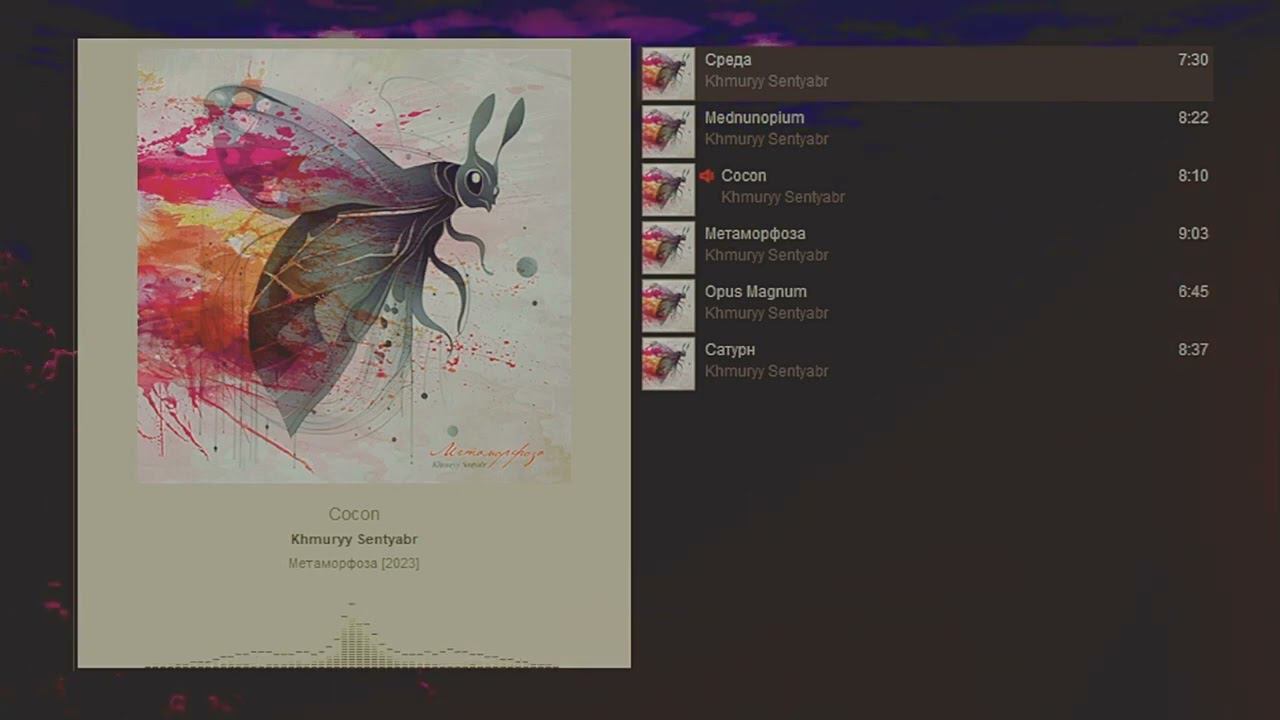Screen dimensions: 1280x720
Task: Click bold Khmuryy Sentyabr artist name below cover
Action: click(x=354, y=539)
